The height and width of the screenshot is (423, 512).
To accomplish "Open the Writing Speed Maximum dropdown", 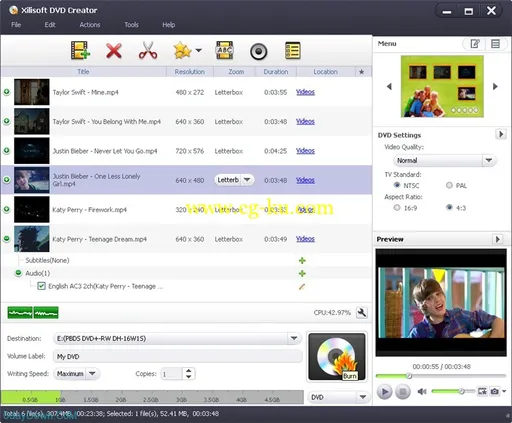I will pos(92,374).
